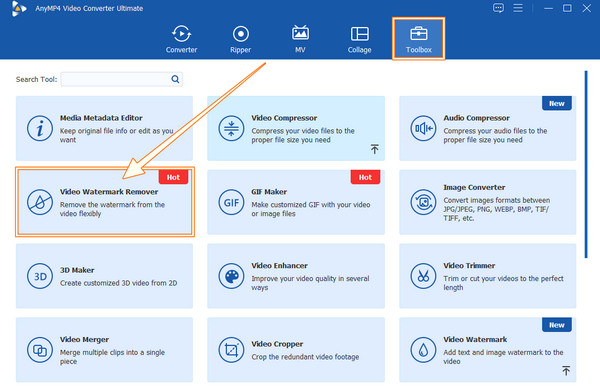Click the Video Watermark Remover icon
Image resolution: width=600 pixels, height=387 pixels.
40,202
